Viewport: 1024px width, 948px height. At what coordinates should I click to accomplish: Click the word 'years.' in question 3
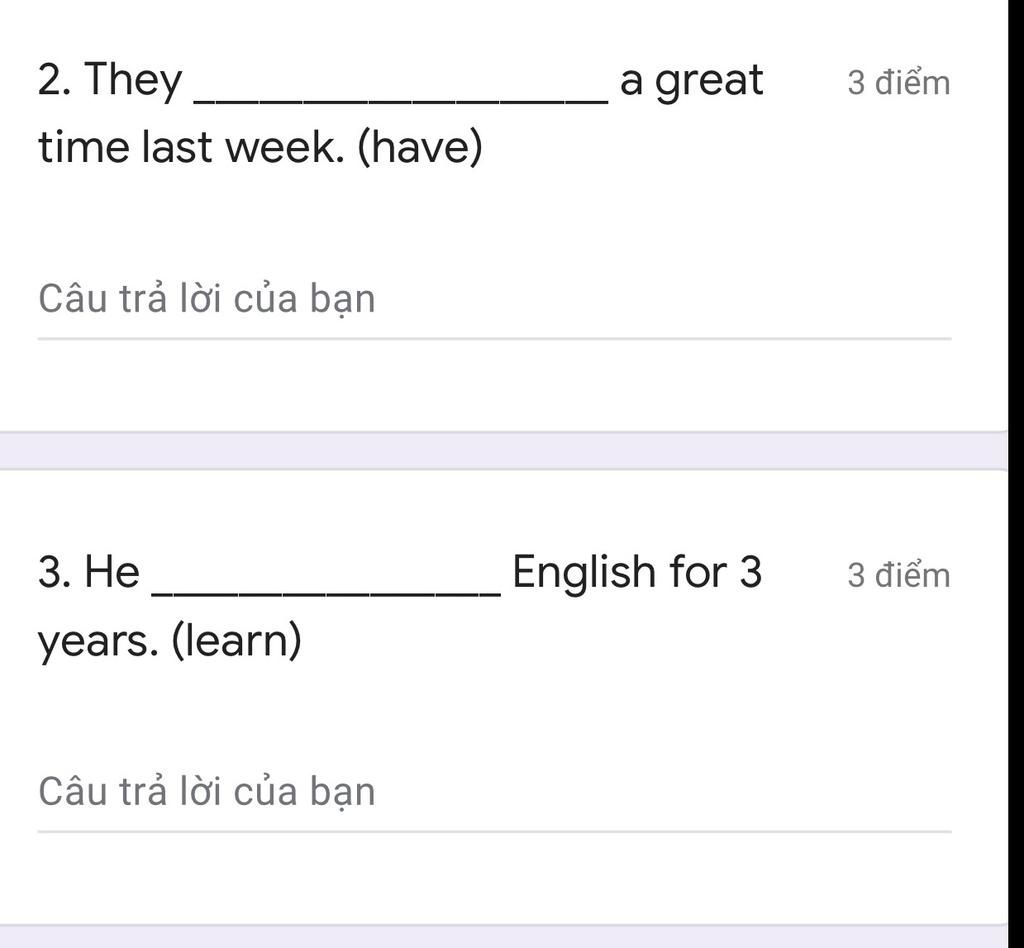[98, 642]
